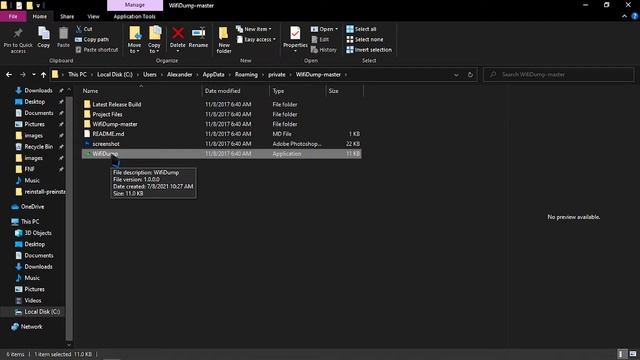Select the README.md file
The width and height of the screenshot is (640, 360).
[x=222, y=134]
